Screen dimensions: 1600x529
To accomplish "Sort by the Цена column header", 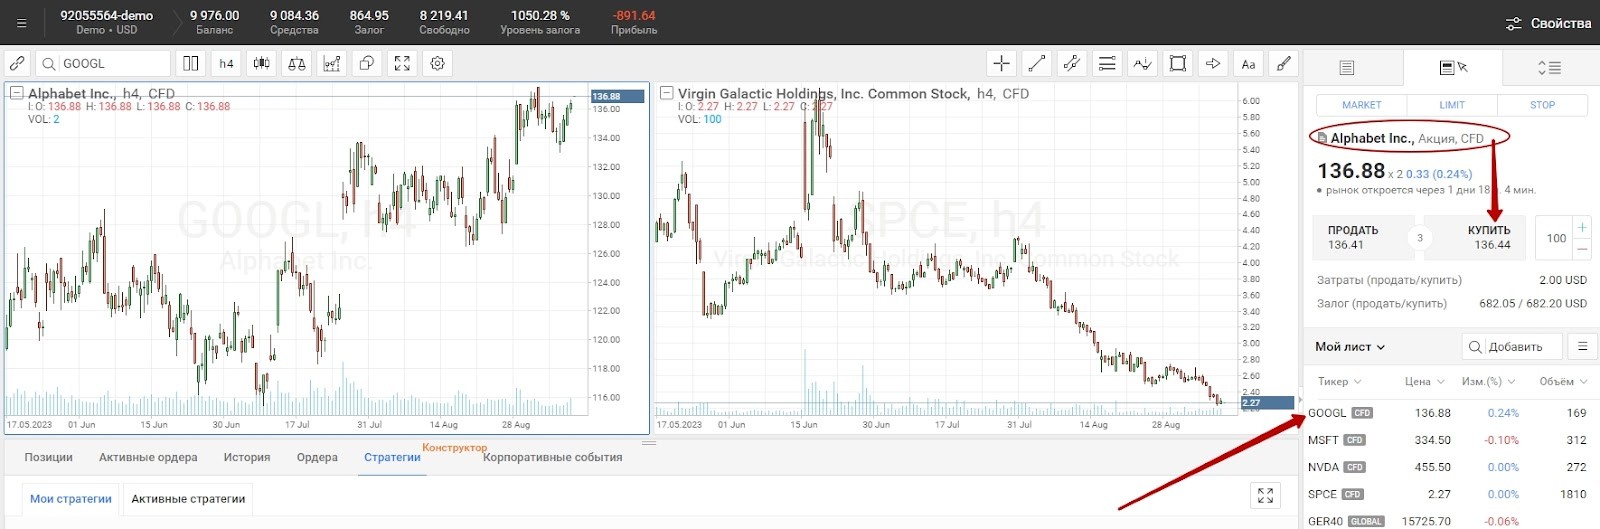I will tap(1424, 381).
